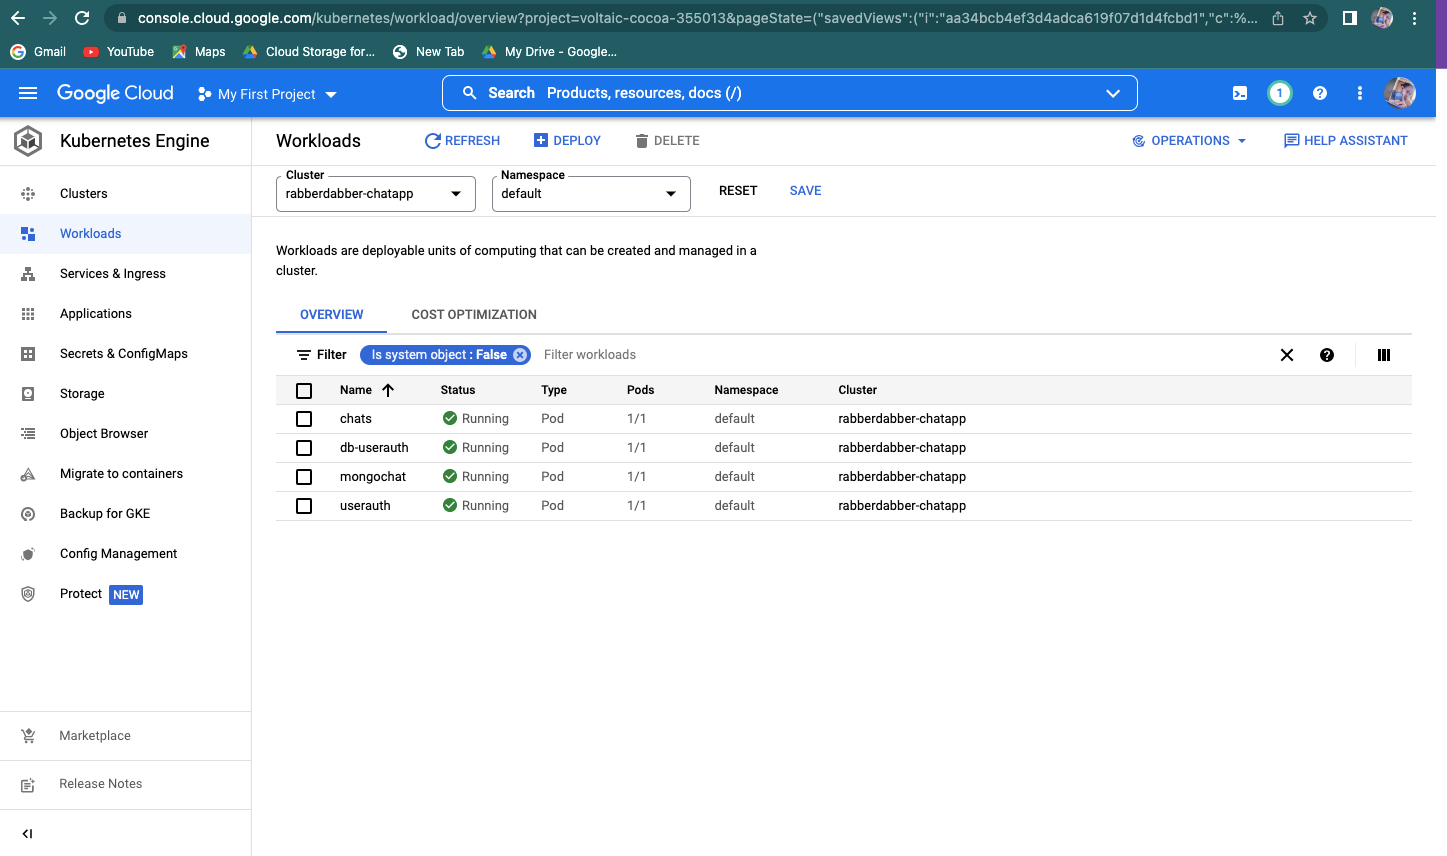The image size is (1447, 856).
Task: Open the Cluster dropdown rabberdabber-chatapp
Action: point(375,194)
